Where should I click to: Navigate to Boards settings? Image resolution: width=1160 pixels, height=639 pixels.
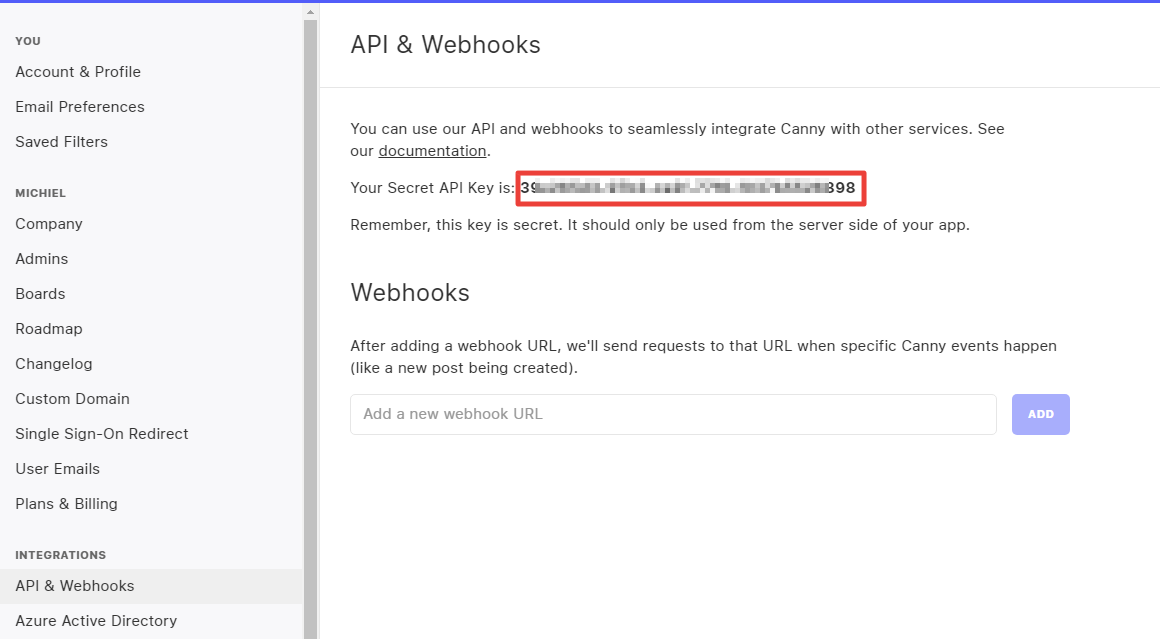click(40, 294)
